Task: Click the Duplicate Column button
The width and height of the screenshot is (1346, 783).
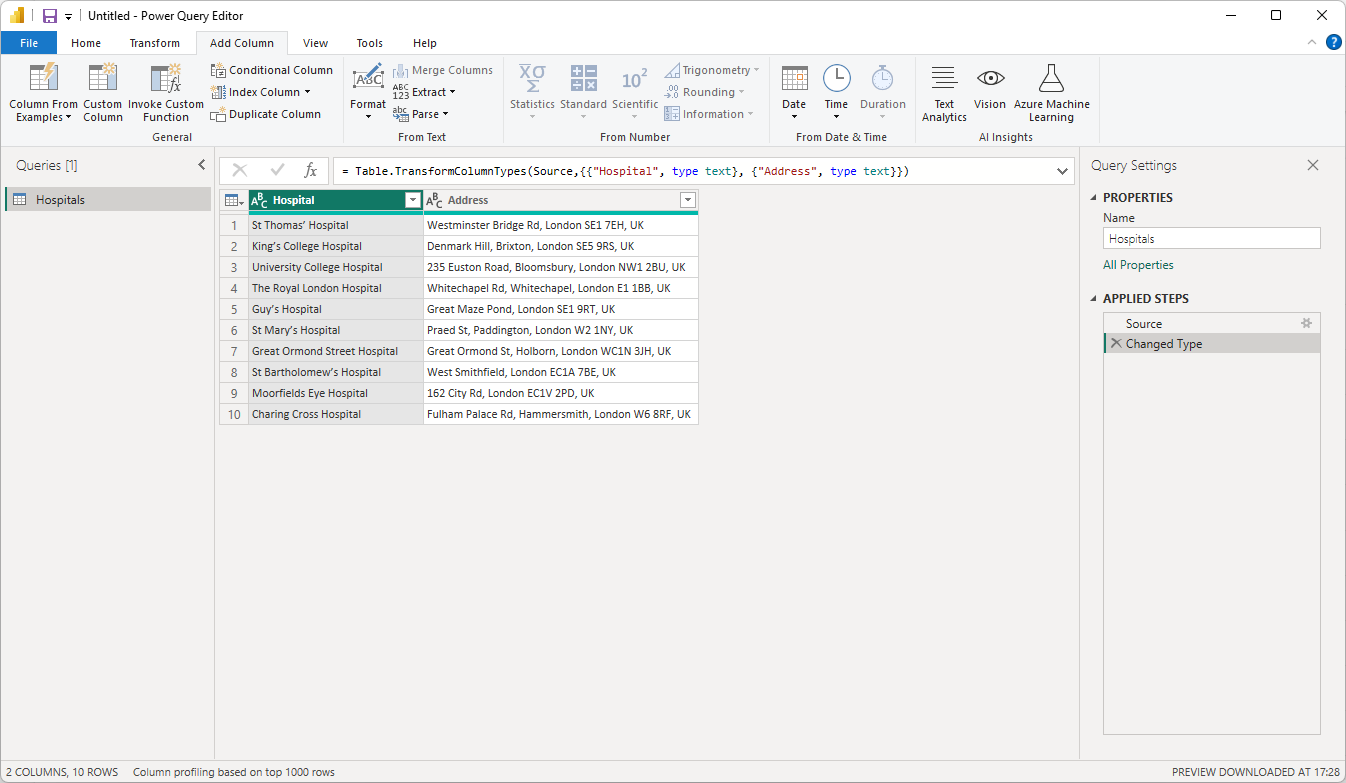Action: (x=266, y=114)
